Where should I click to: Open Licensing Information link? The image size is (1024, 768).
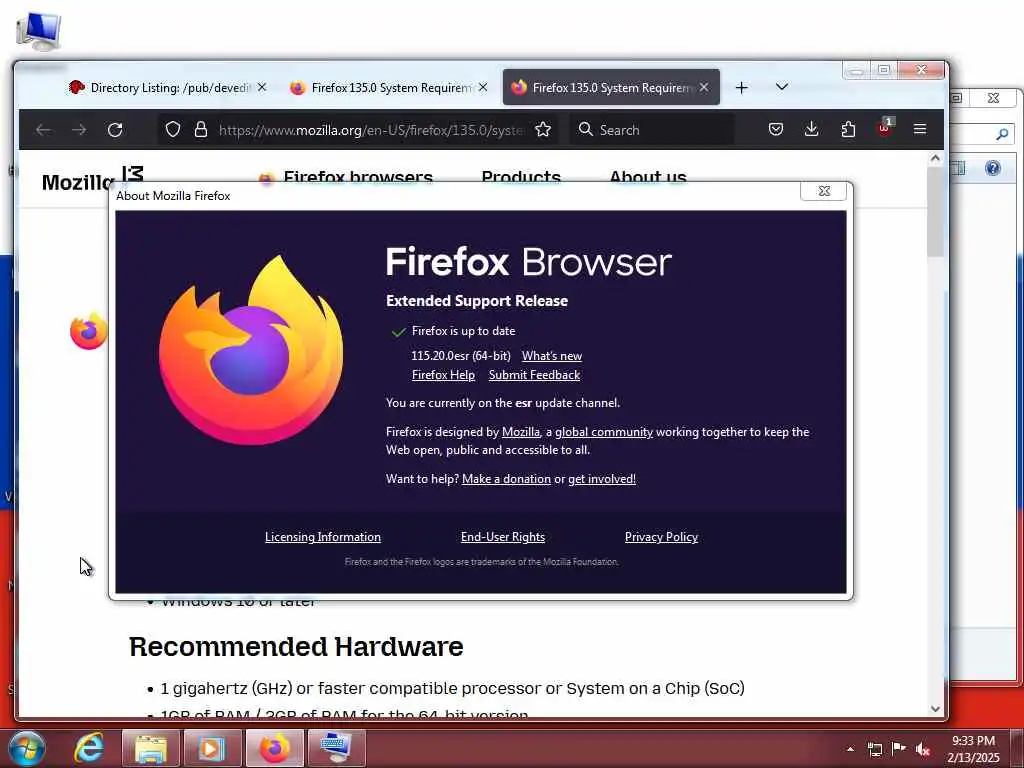(x=323, y=537)
